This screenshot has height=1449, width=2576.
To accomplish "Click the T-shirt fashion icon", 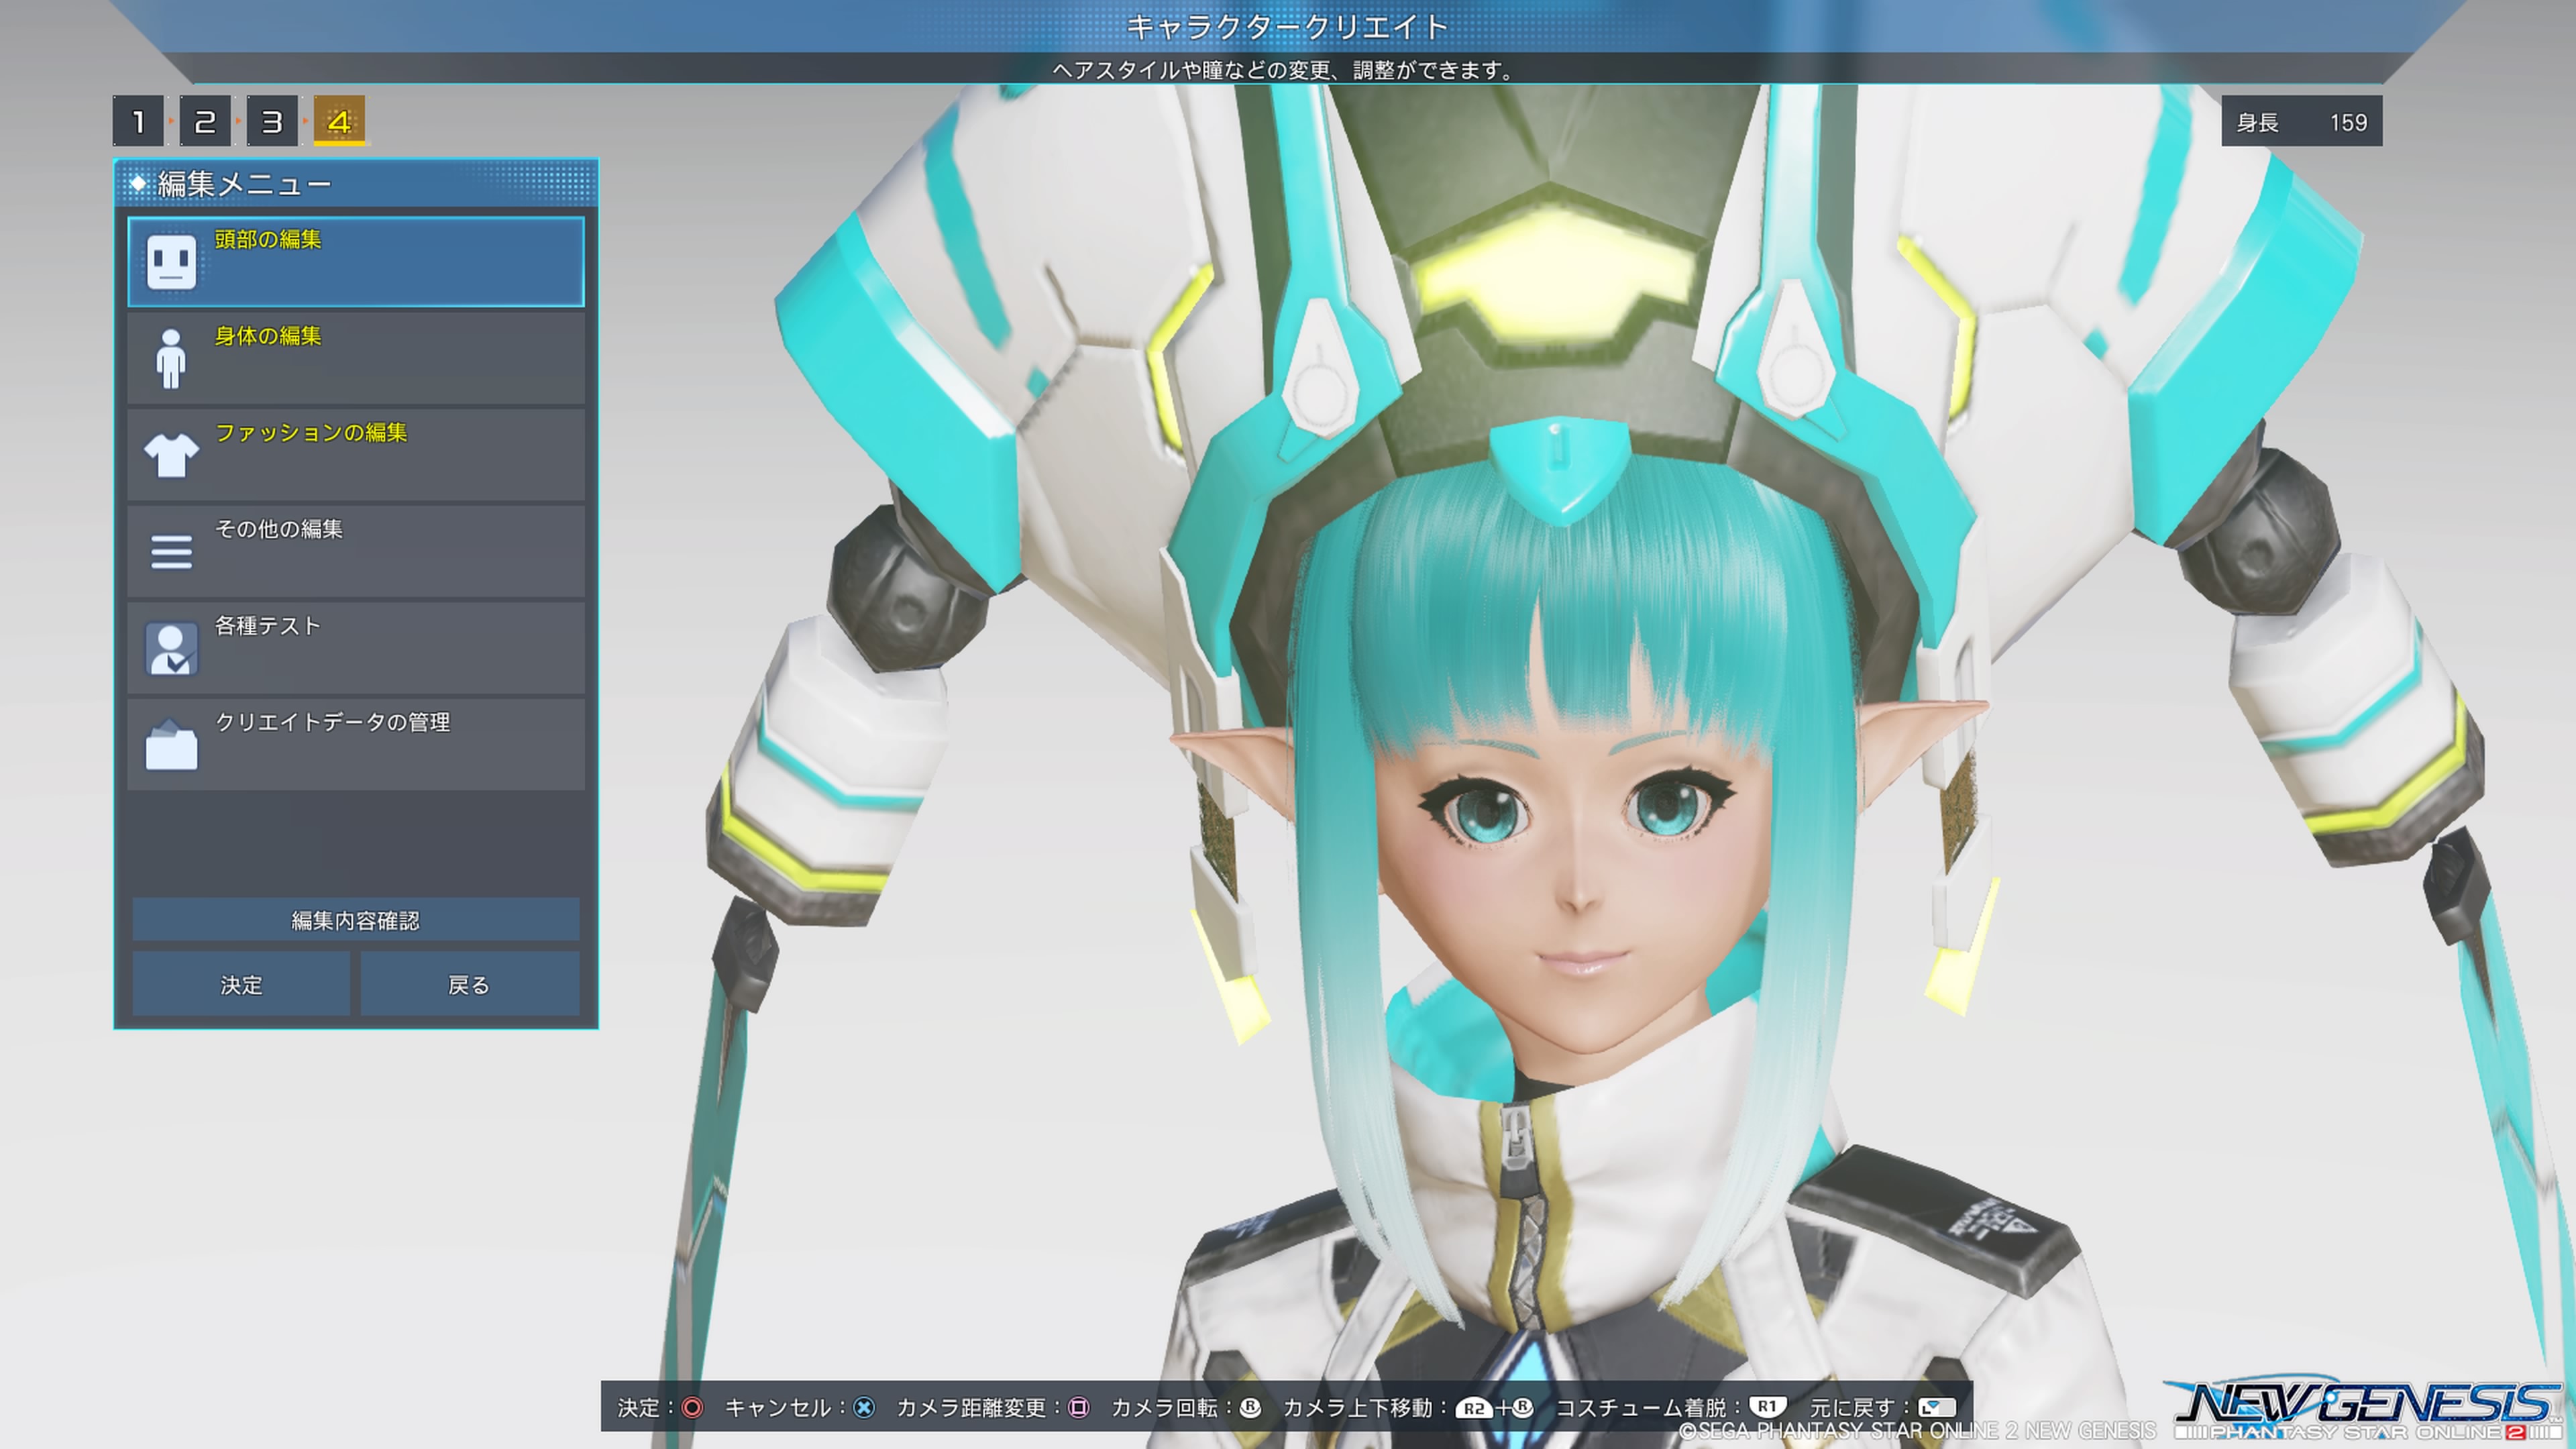I will [x=171, y=456].
